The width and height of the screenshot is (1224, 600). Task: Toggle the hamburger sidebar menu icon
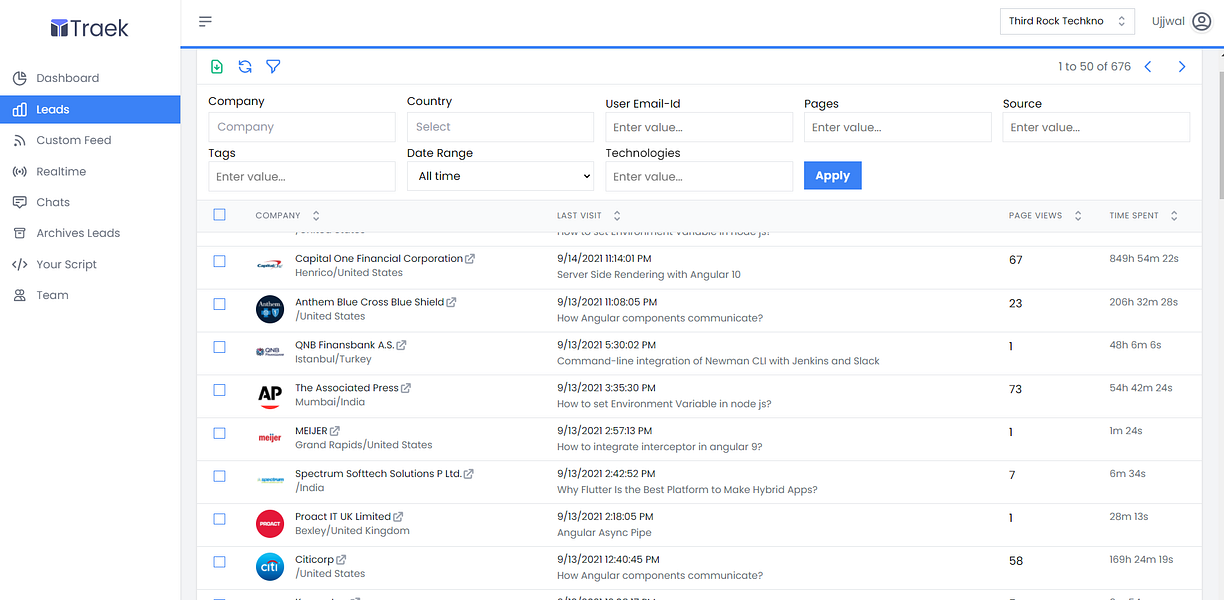pos(205,21)
